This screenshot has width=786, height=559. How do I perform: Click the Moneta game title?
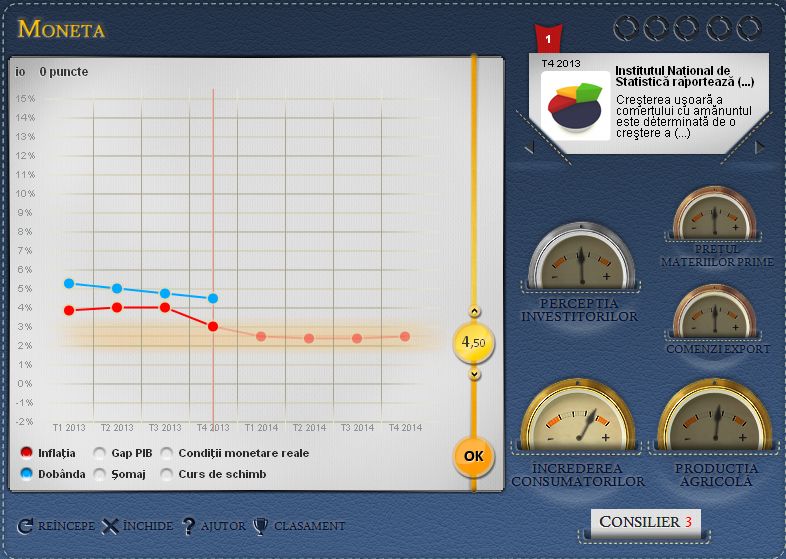pos(61,29)
